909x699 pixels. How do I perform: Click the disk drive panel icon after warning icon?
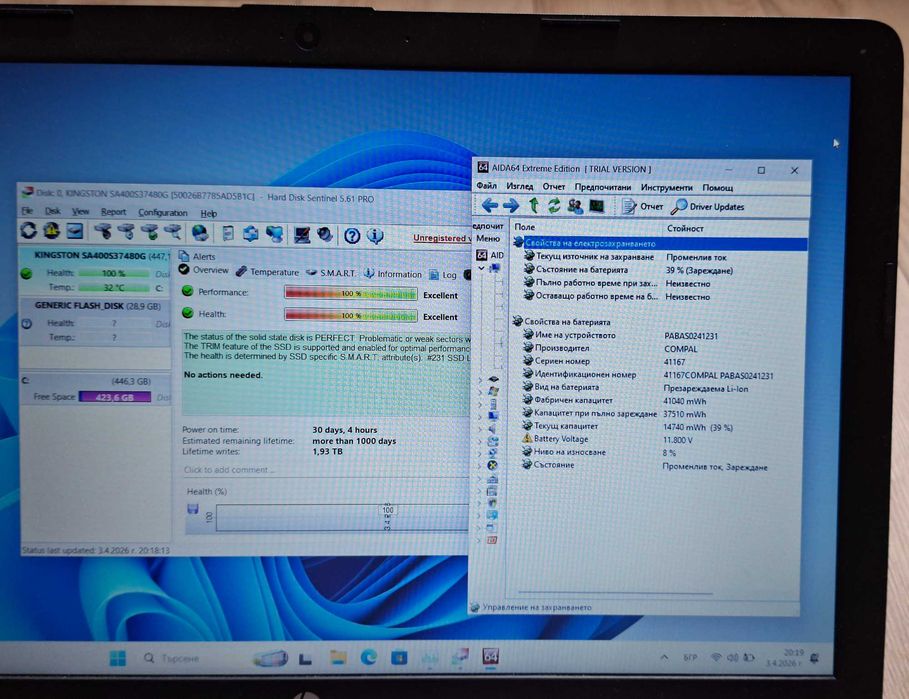[x=75, y=231]
